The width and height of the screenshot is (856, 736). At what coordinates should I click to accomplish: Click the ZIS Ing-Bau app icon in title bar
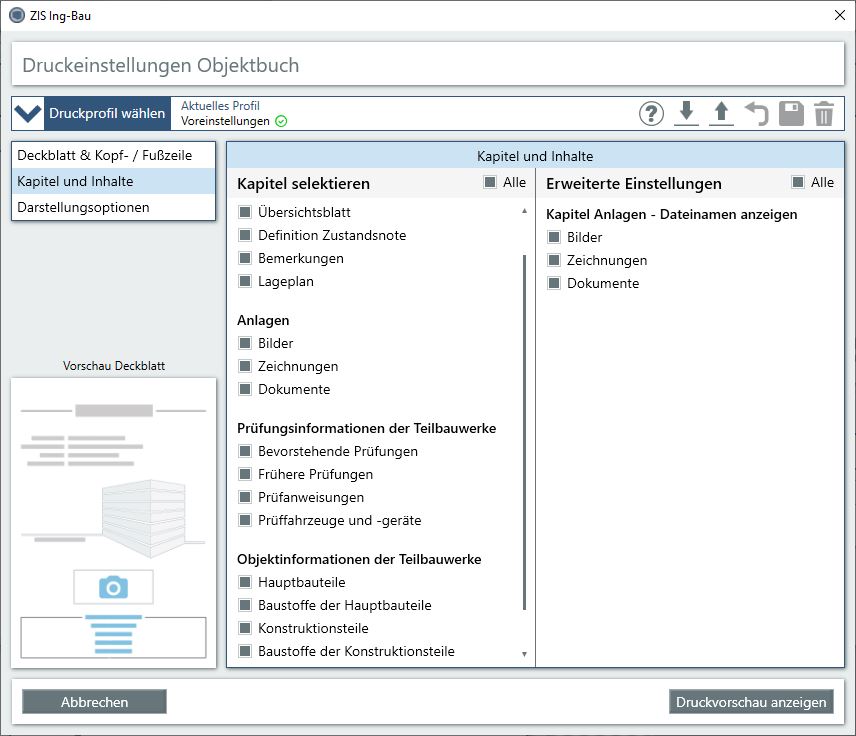pos(16,15)
